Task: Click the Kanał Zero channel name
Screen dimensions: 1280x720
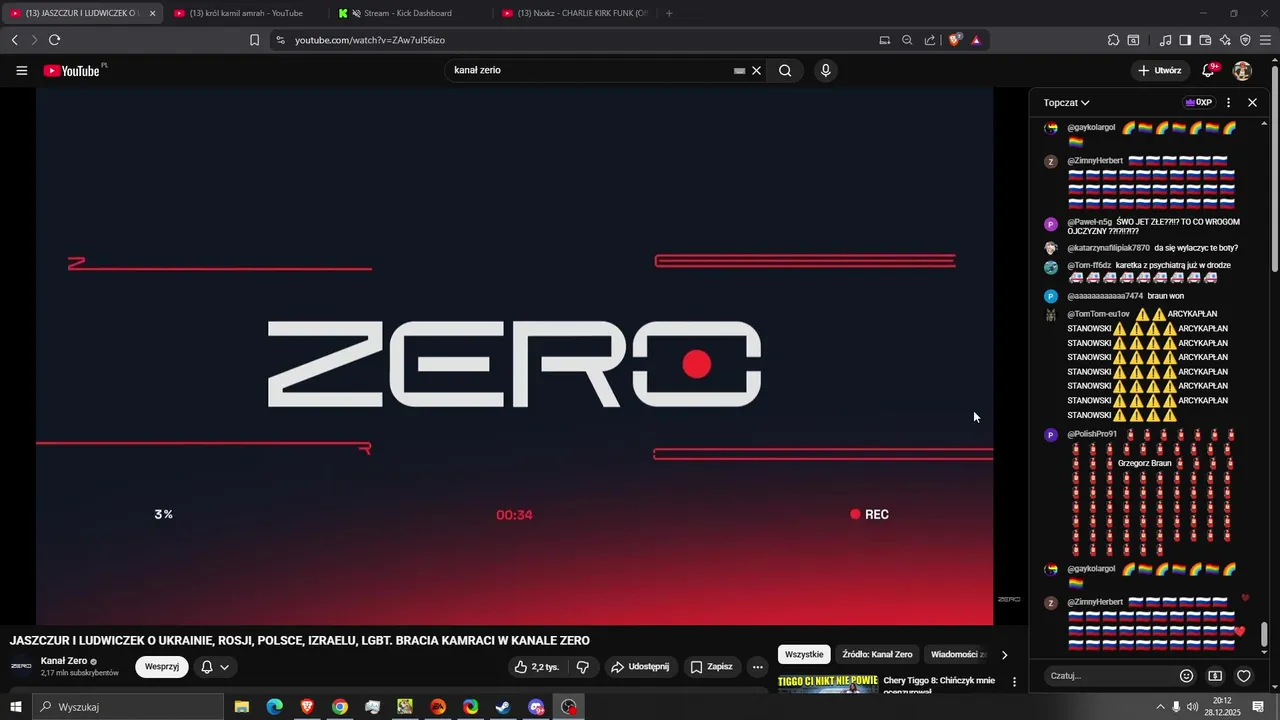Action: tap(63, 661)
